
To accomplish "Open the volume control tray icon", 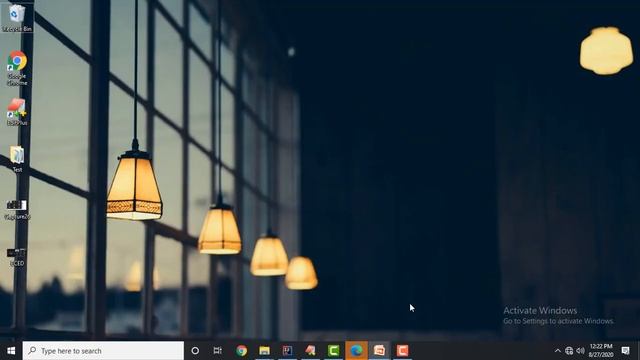I will click(580, 351).
